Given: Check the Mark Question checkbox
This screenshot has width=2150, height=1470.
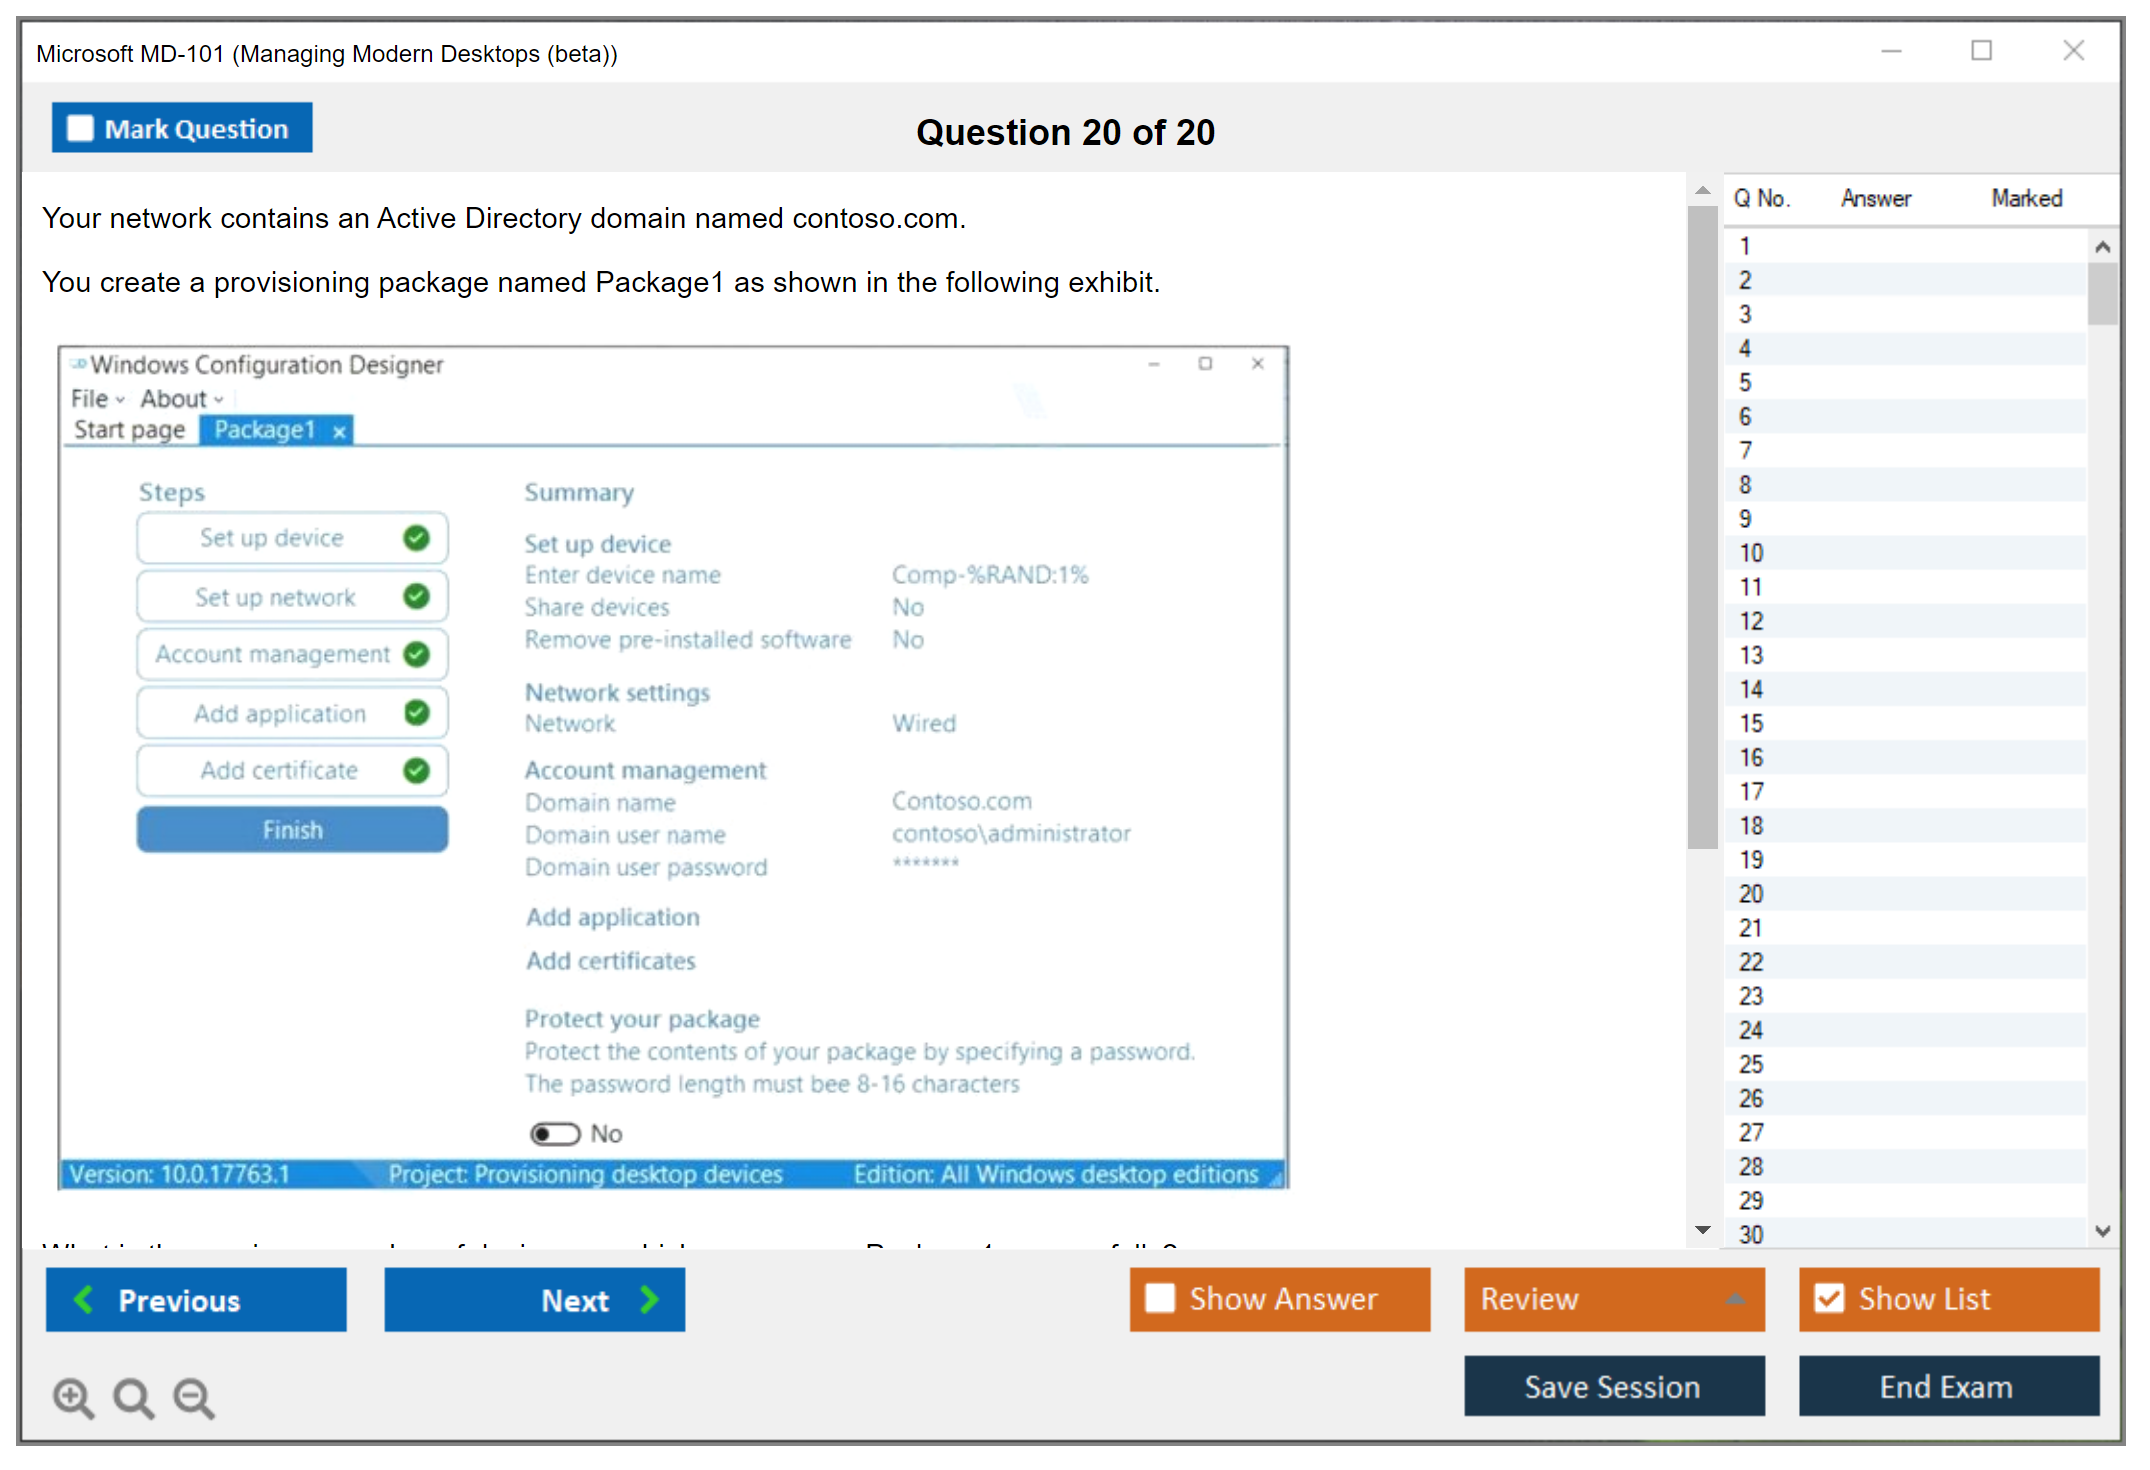Looking at the screenshot, I should click(x=80, y=129).
